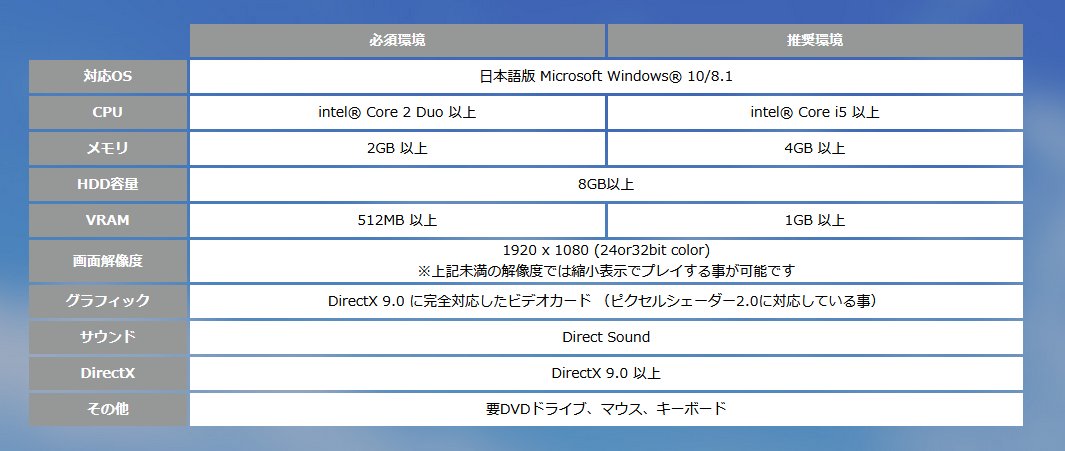Click the 2GB 以上 memory cell
Image resolution: width=1065 pixels, height=451 pixels.
pos(397,149)
